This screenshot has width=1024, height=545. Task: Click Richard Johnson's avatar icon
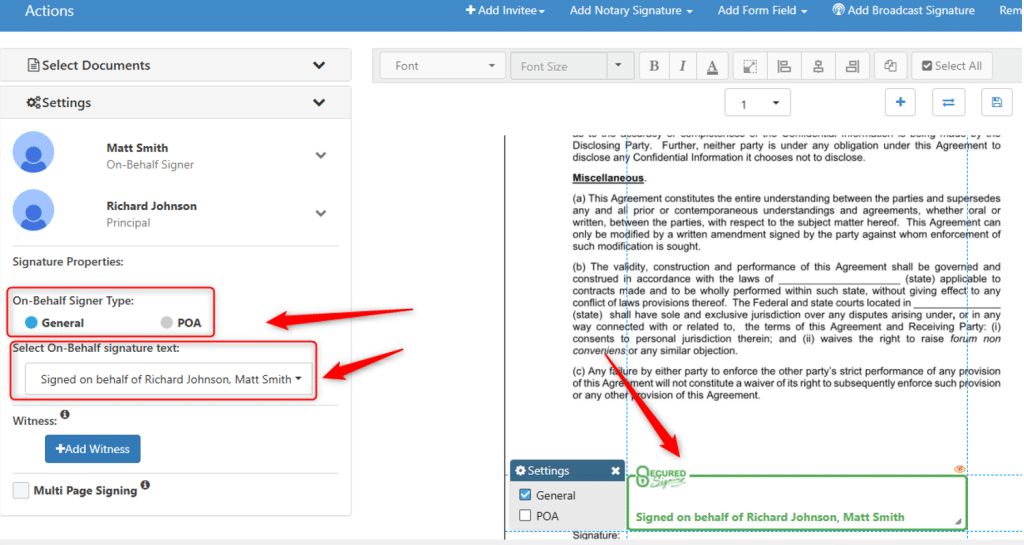(33, 210)
